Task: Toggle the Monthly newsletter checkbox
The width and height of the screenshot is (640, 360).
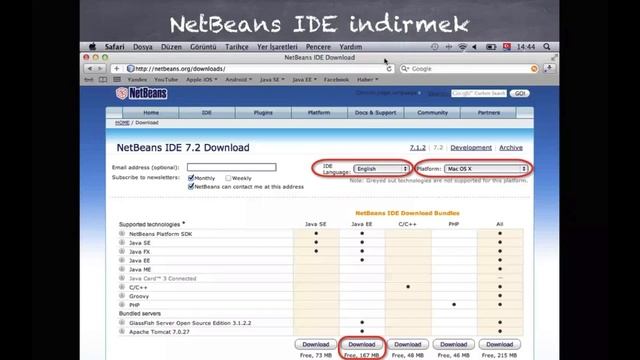Action: coord(191,178)
